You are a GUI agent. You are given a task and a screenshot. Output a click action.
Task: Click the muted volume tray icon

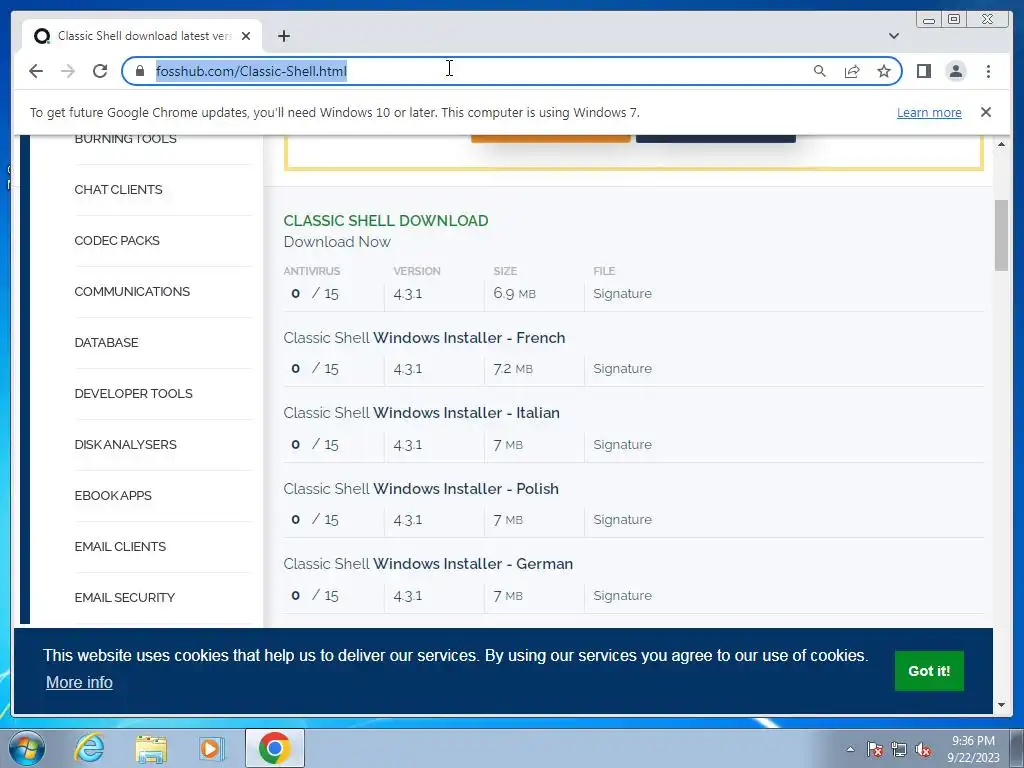(923, 749)
